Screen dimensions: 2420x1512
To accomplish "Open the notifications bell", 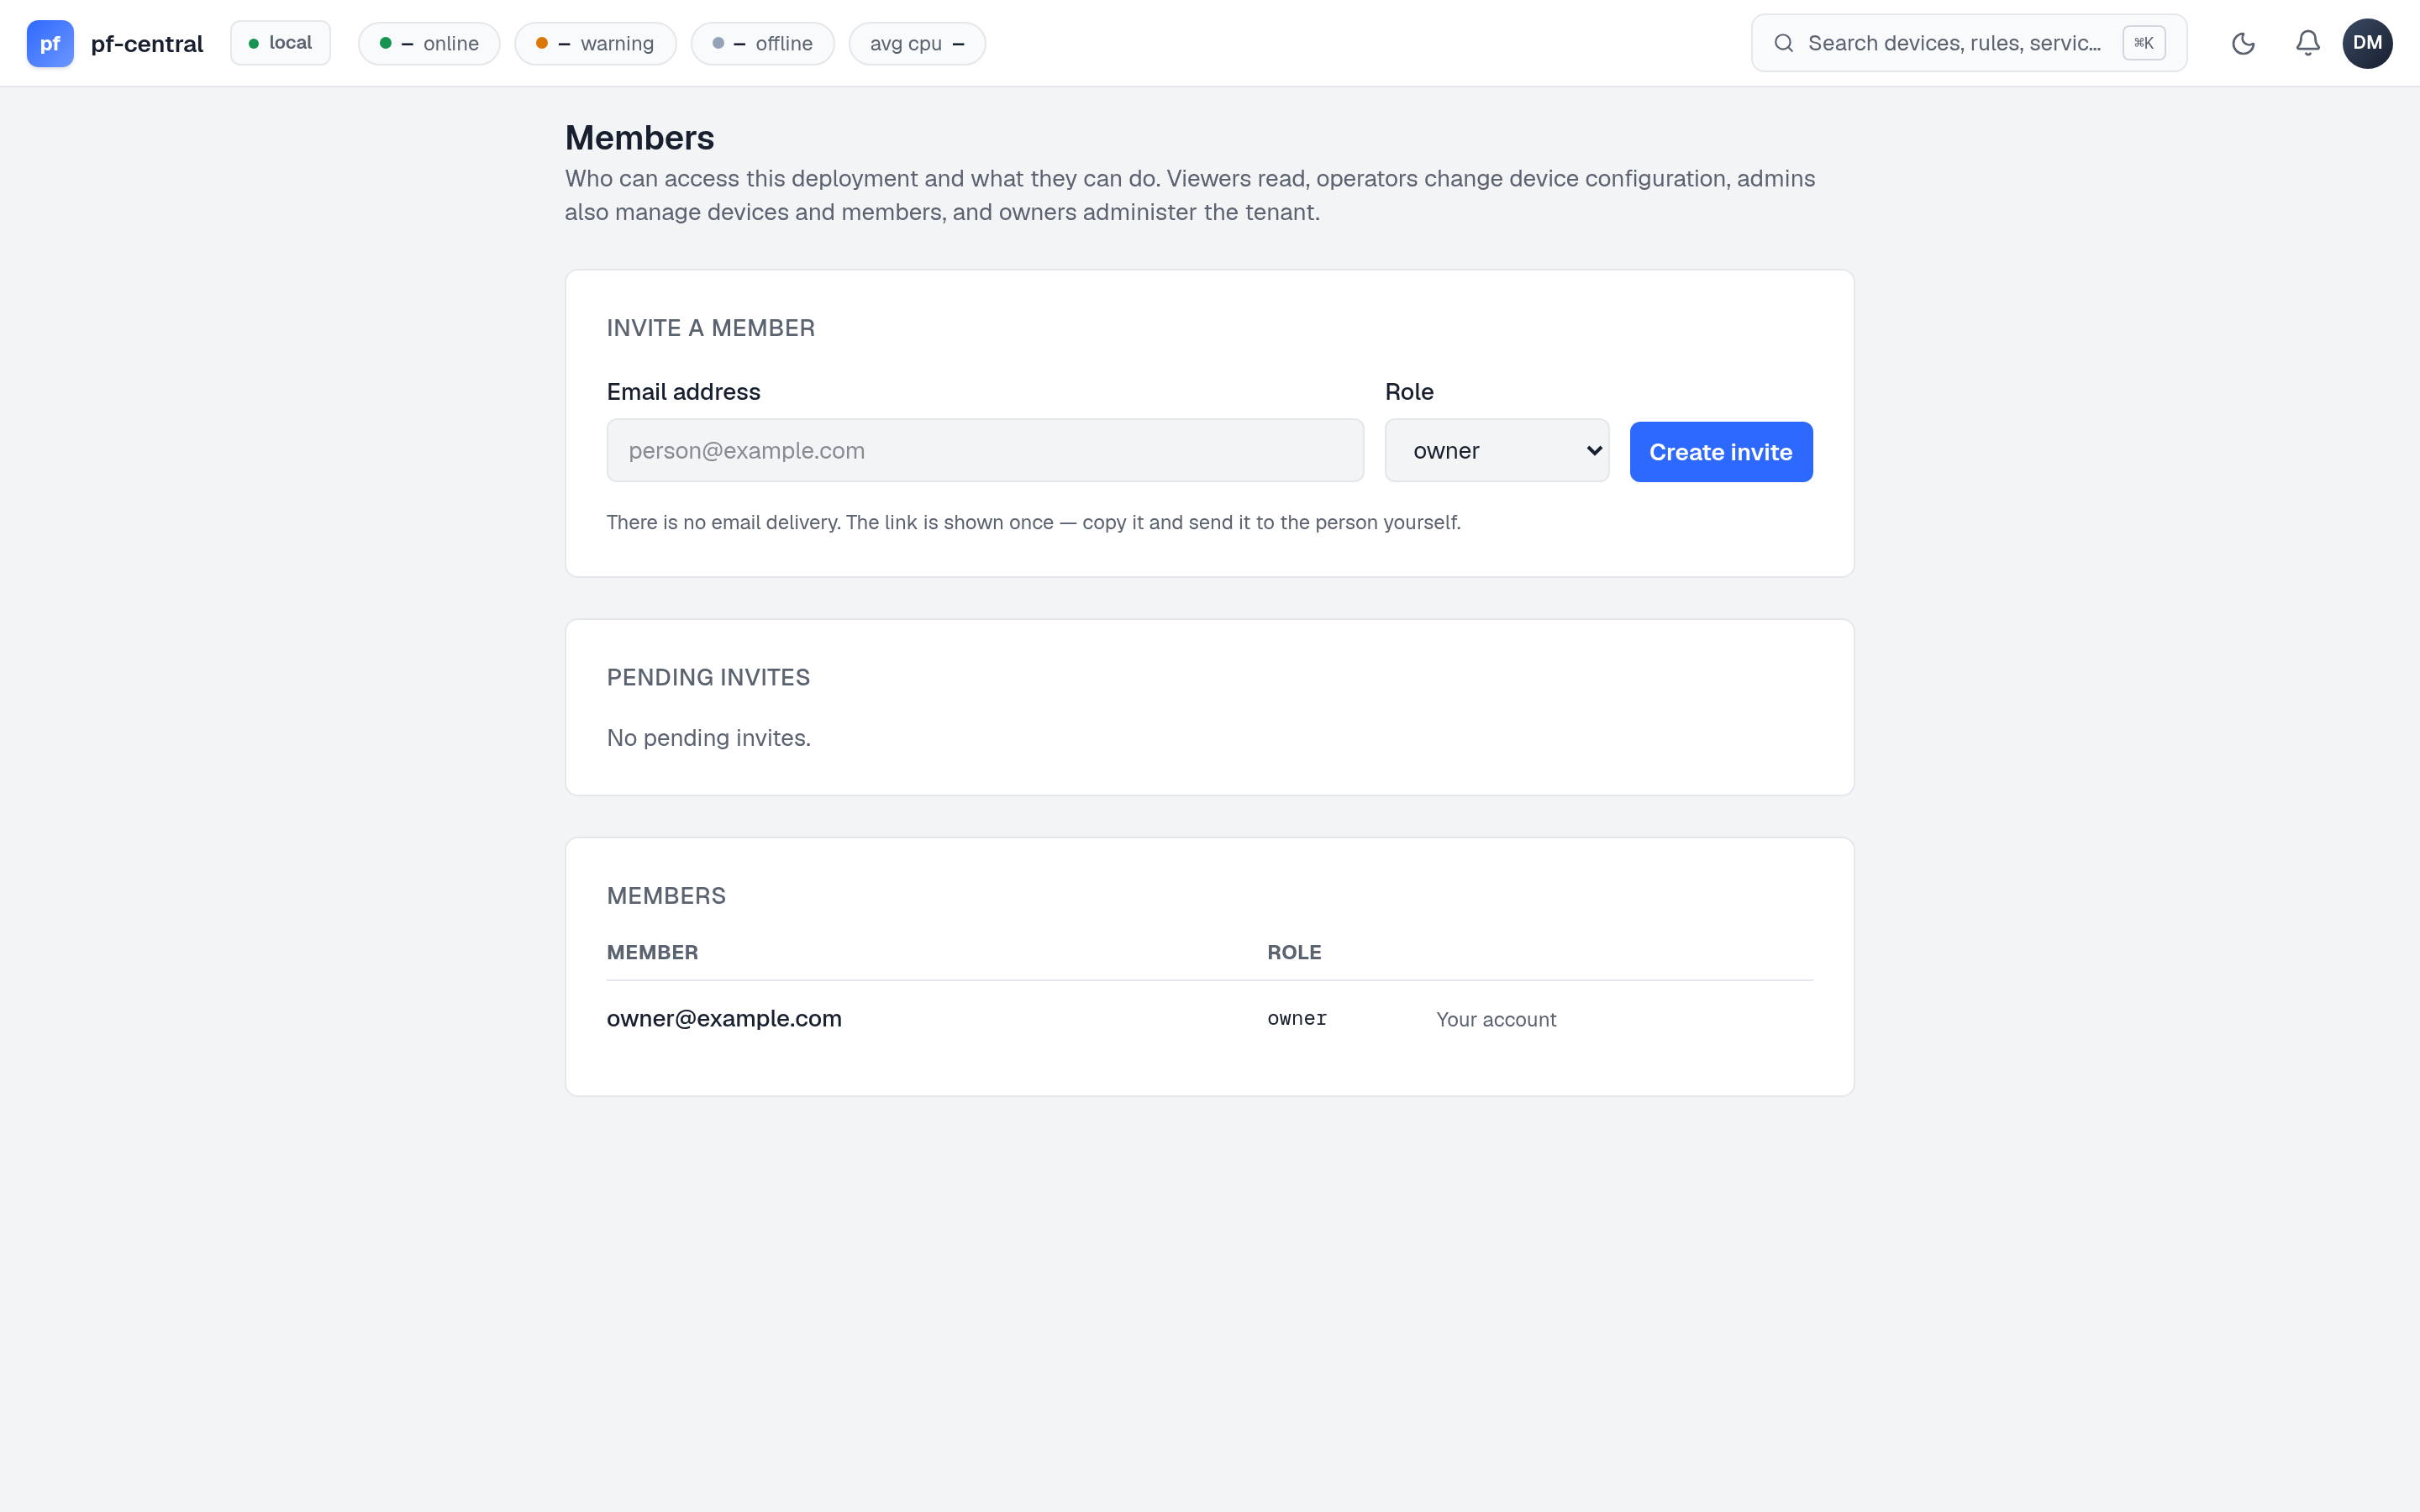I will pos(2307,43).
